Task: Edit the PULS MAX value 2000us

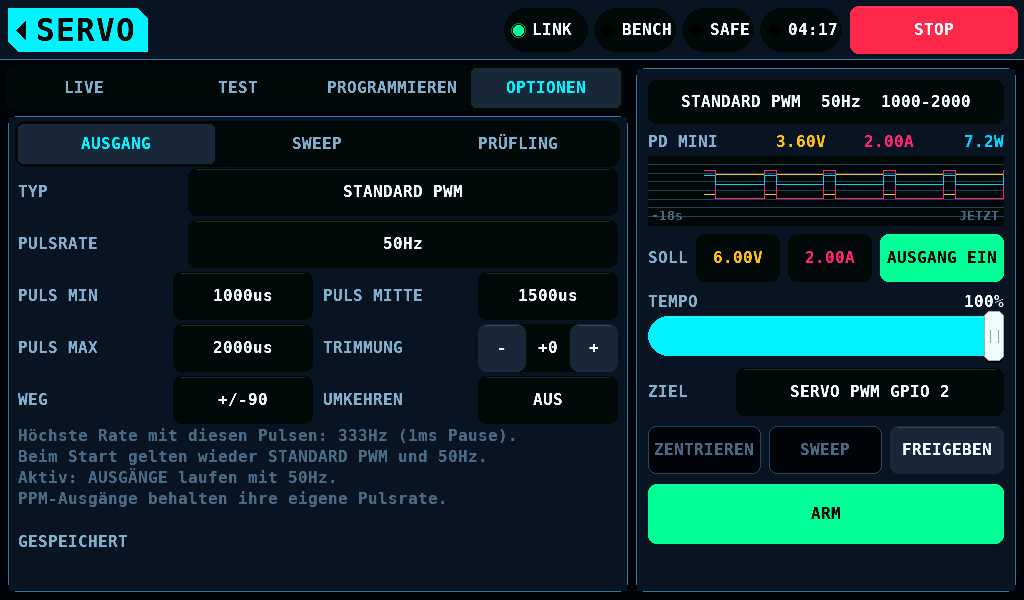Action: coord(243,347)
